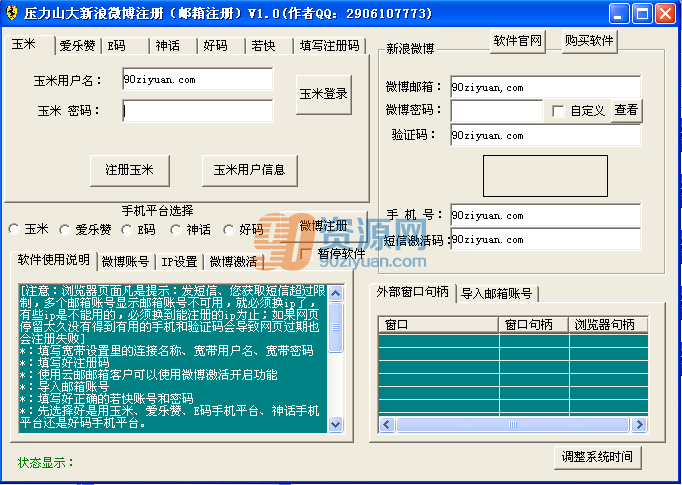This screenshot has width=682, height=485.
Task: Click the table horizontal scrollbar thumb
Action: point(513,424)
